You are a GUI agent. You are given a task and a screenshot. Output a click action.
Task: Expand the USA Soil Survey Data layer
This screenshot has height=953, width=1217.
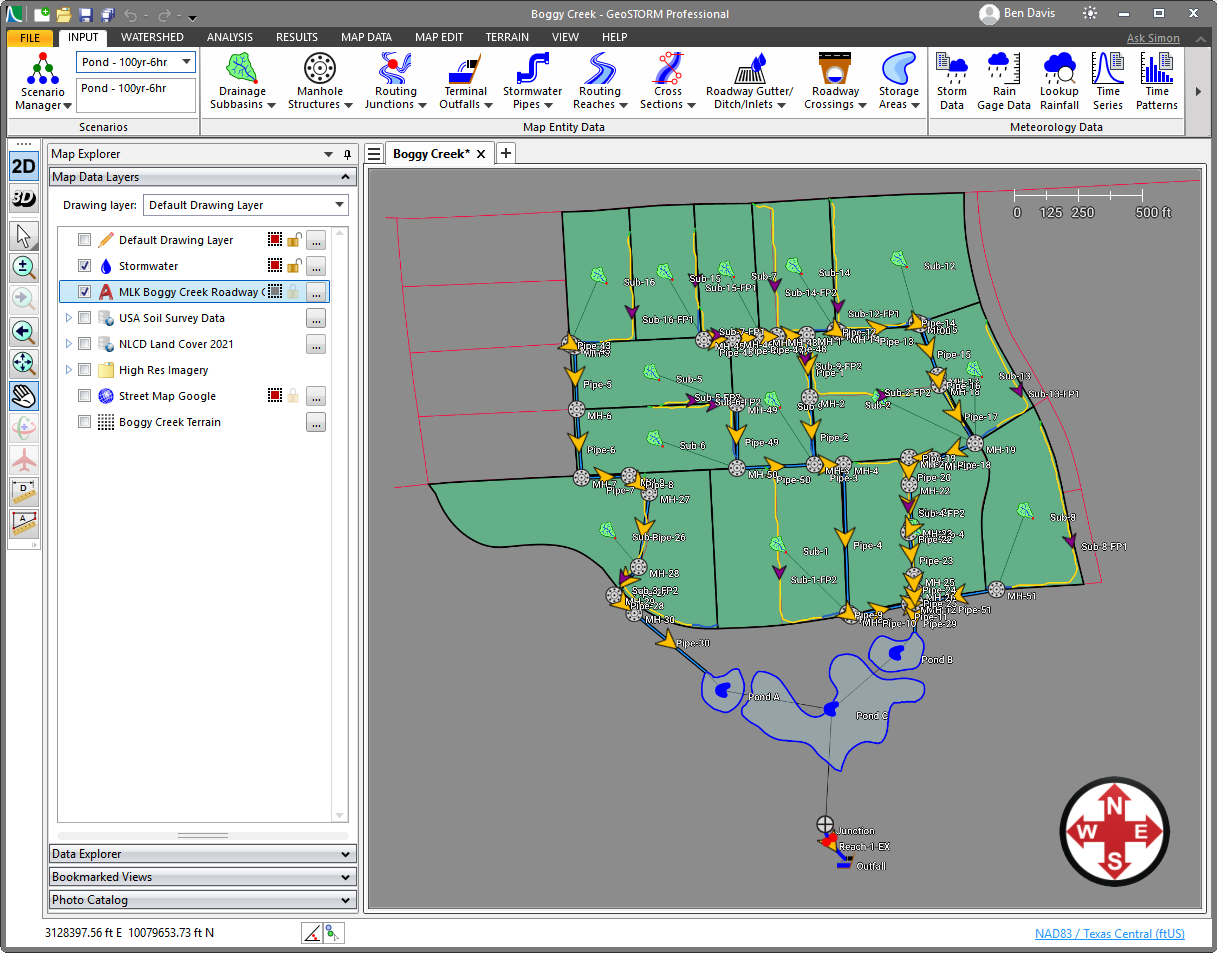pos(70,318)
